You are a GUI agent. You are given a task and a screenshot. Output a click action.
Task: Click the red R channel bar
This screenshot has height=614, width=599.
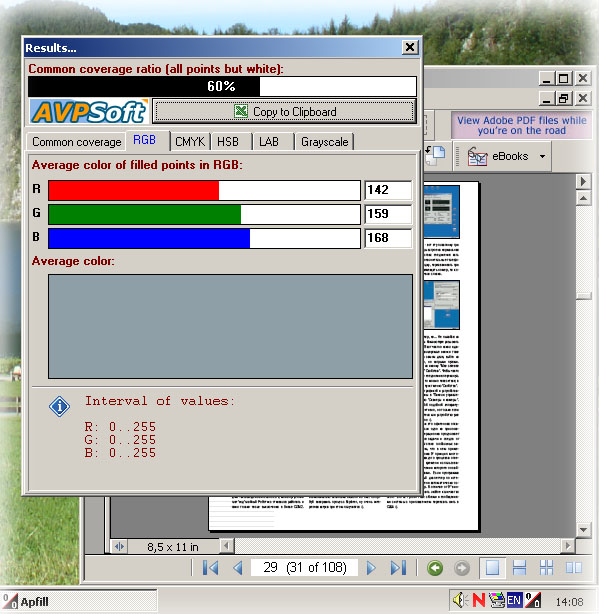tap(204, 190)
